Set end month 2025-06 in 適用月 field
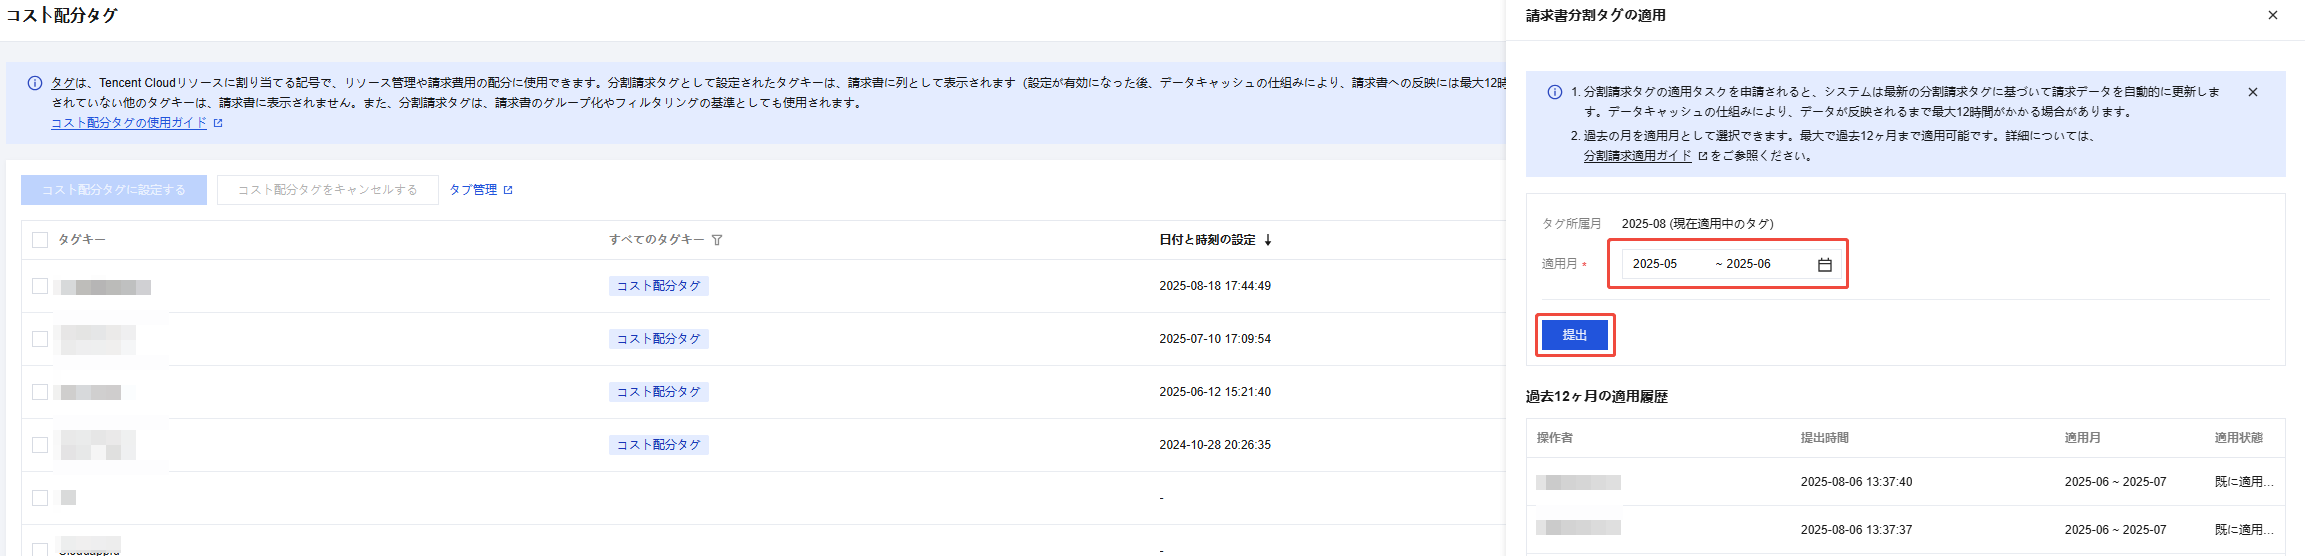Viewport: 2305px width, 556px height. 1749,264
